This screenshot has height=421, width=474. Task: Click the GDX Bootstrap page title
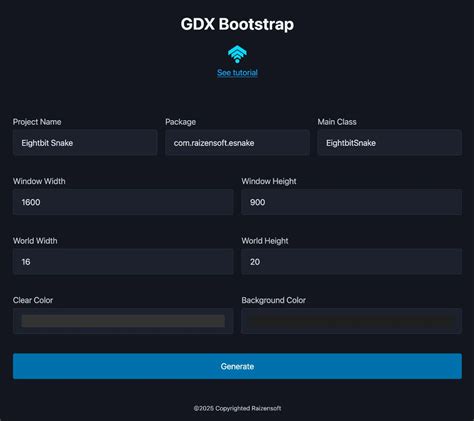click(237, 24)
